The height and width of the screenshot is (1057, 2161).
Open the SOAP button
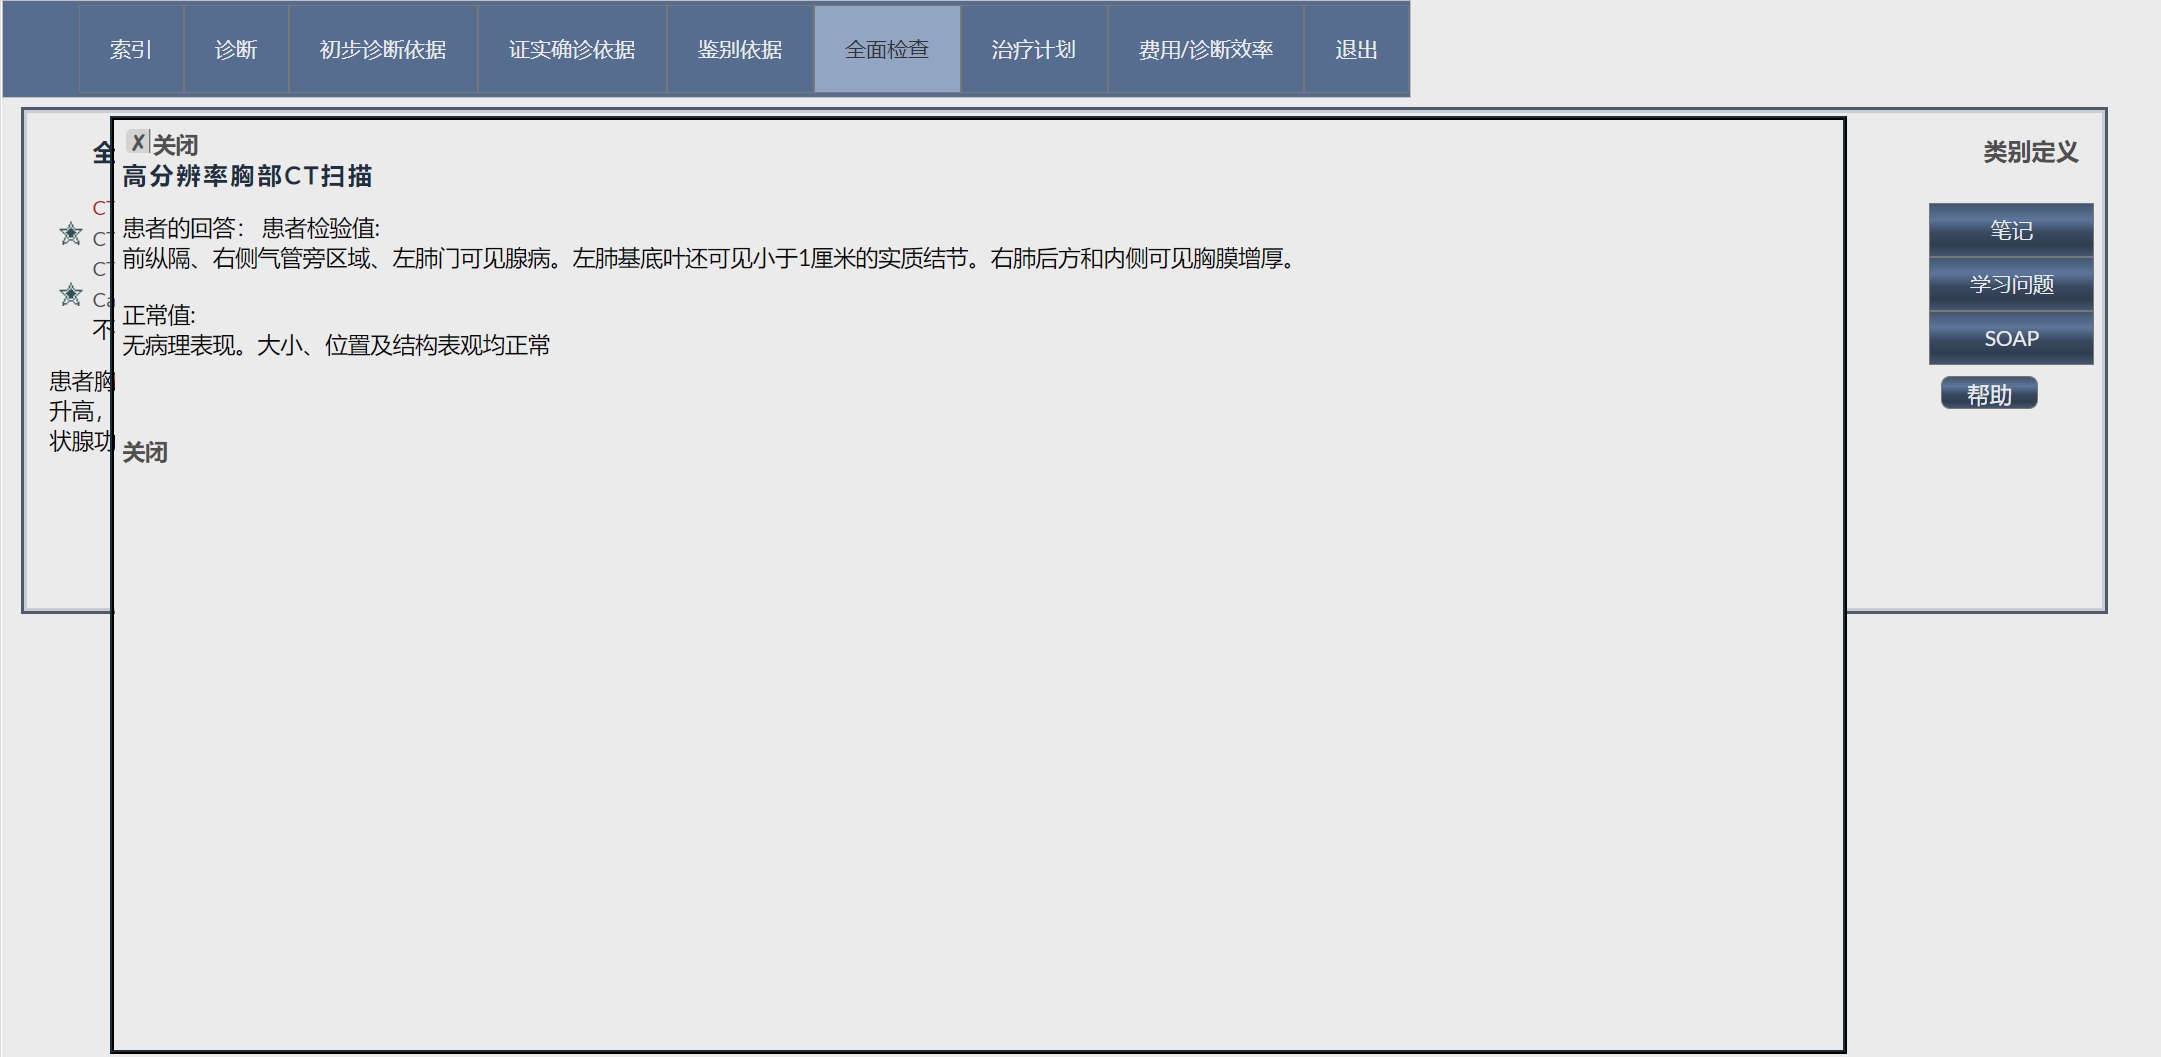click(2011, 338)
